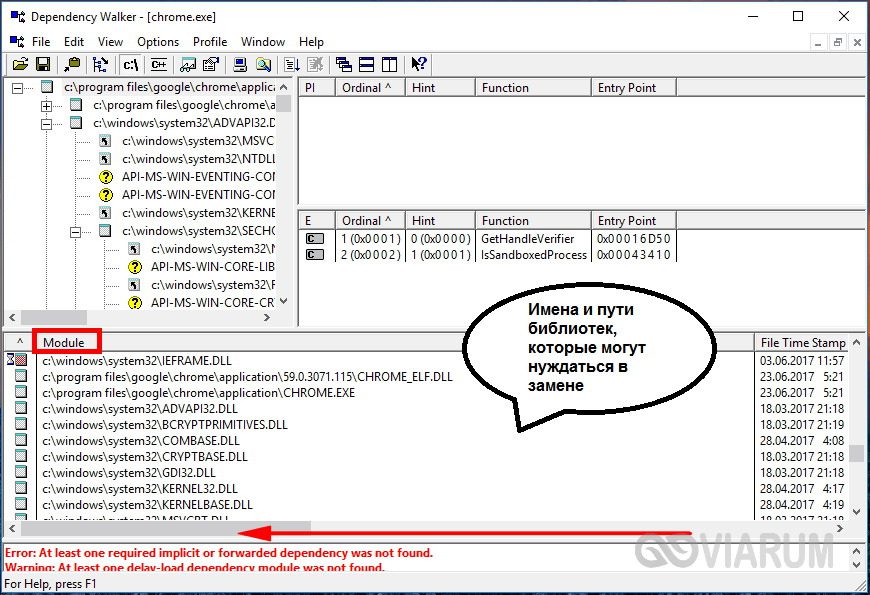This screenshot has height=595, width=870.
Task: Click the document icon beside File menu
Action: click(17, 42)
